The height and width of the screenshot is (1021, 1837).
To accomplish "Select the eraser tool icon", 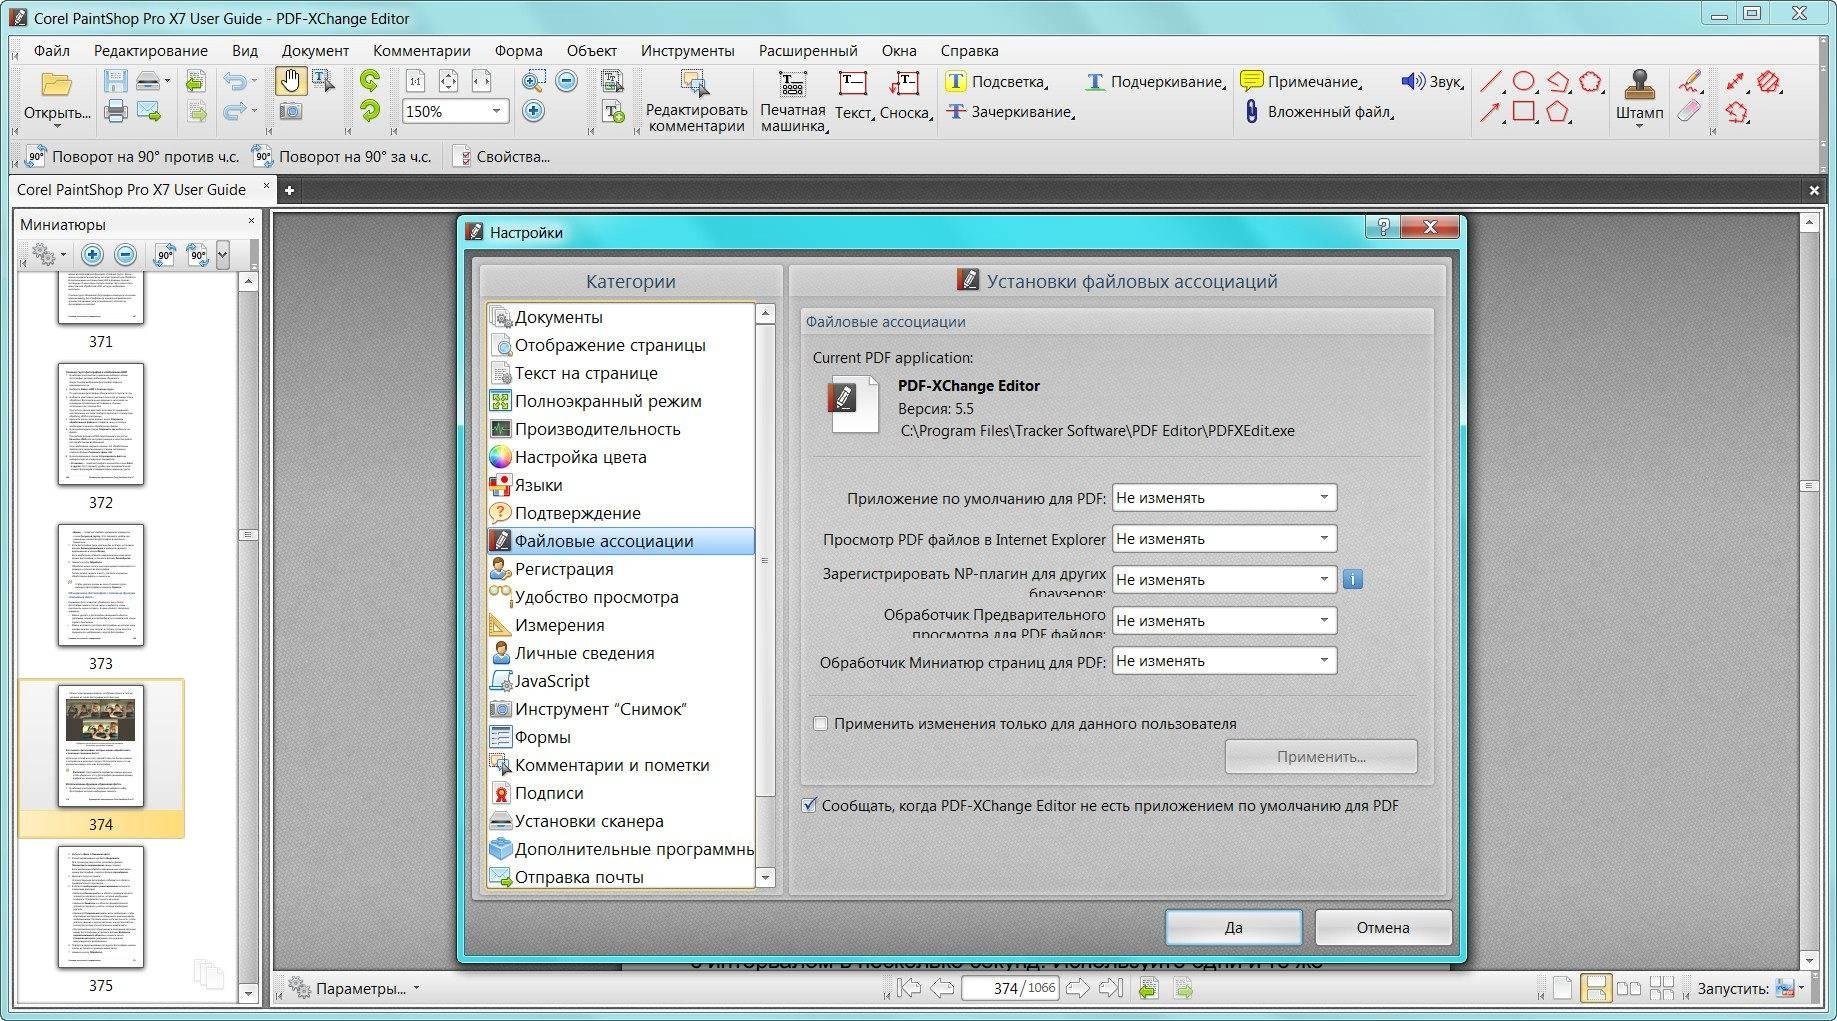I will [1689, 112].
